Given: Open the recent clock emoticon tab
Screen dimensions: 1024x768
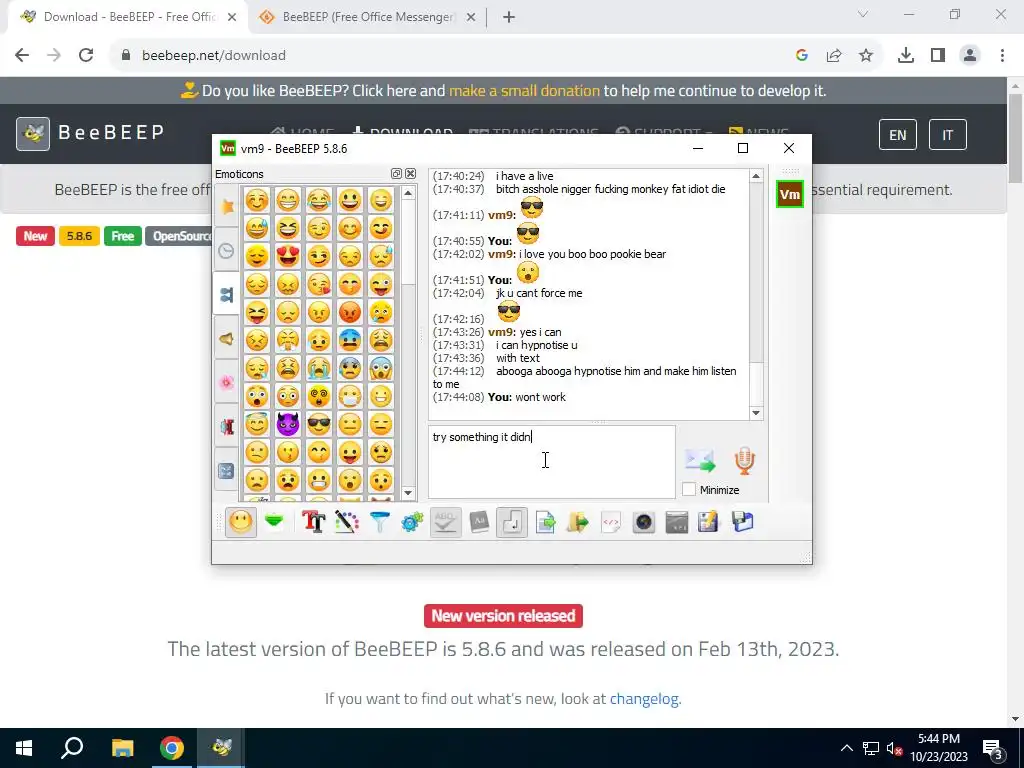Looking at the screenshot, I should coord(227,251).
